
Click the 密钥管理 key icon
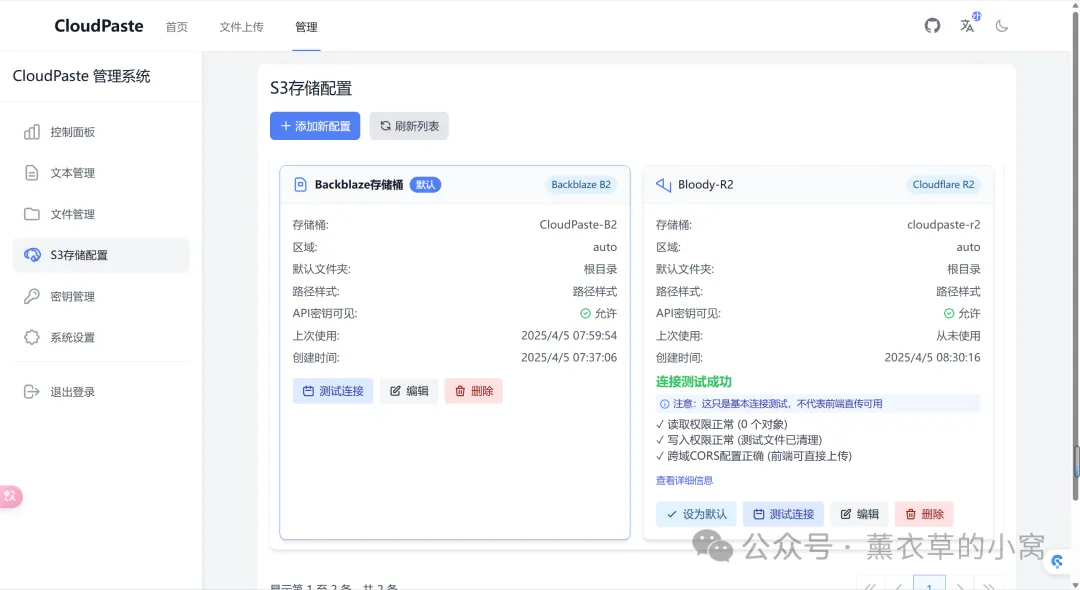32,296
